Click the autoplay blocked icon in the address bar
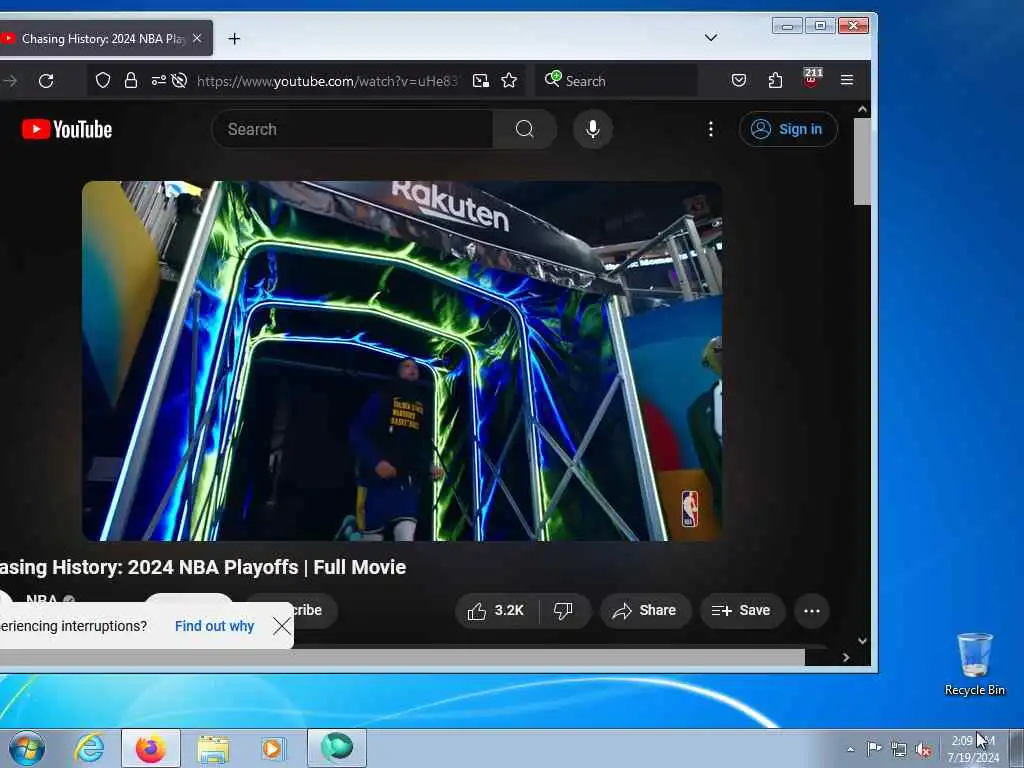The height and width of the screenshot is (768, 1024). [x=179, y=80]
